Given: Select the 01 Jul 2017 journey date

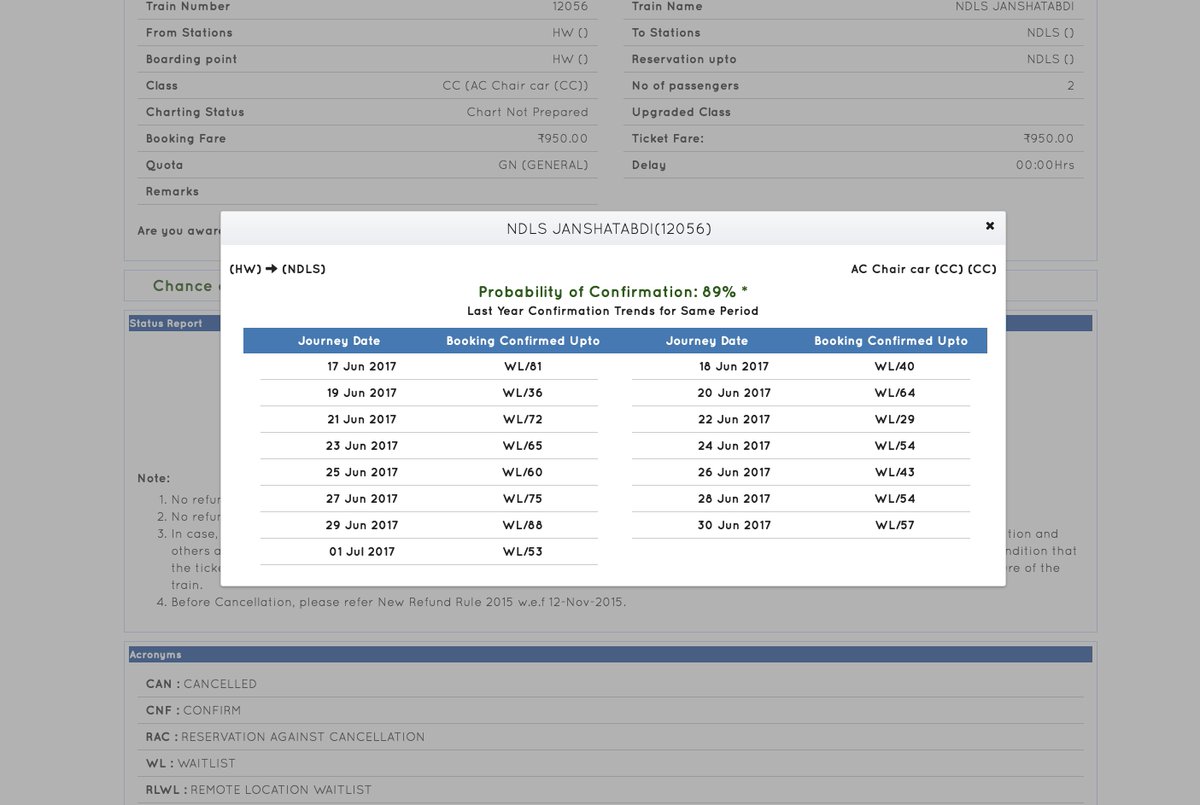Looking at the screenshot, I should 362,552.
